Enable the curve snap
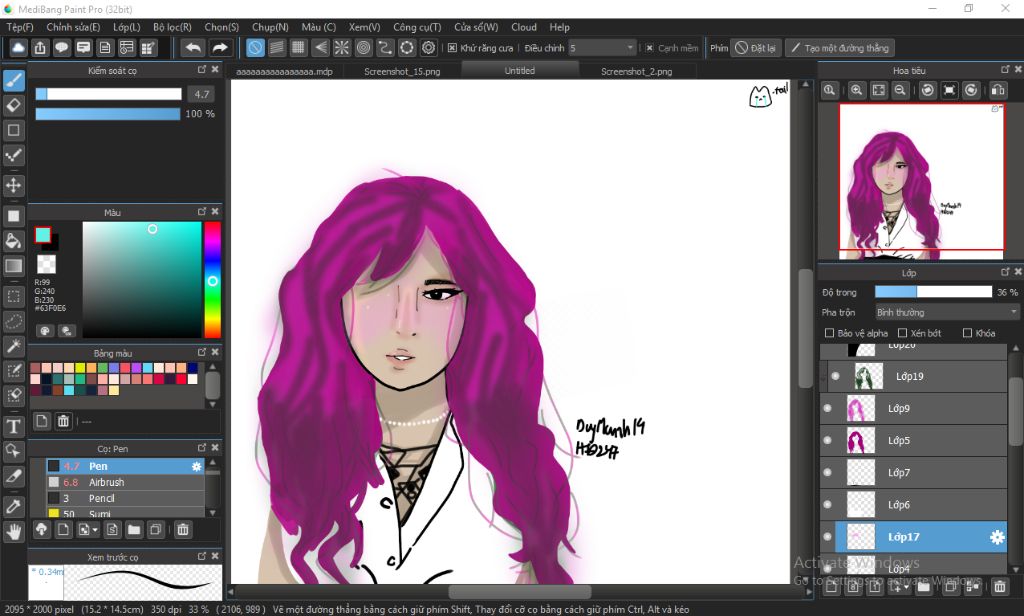 [385, 48]
